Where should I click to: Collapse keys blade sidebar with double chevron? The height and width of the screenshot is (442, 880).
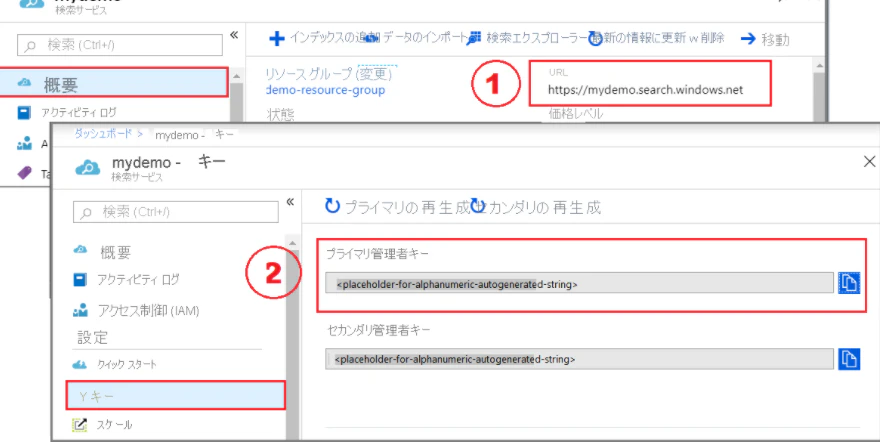click(290, 202)
